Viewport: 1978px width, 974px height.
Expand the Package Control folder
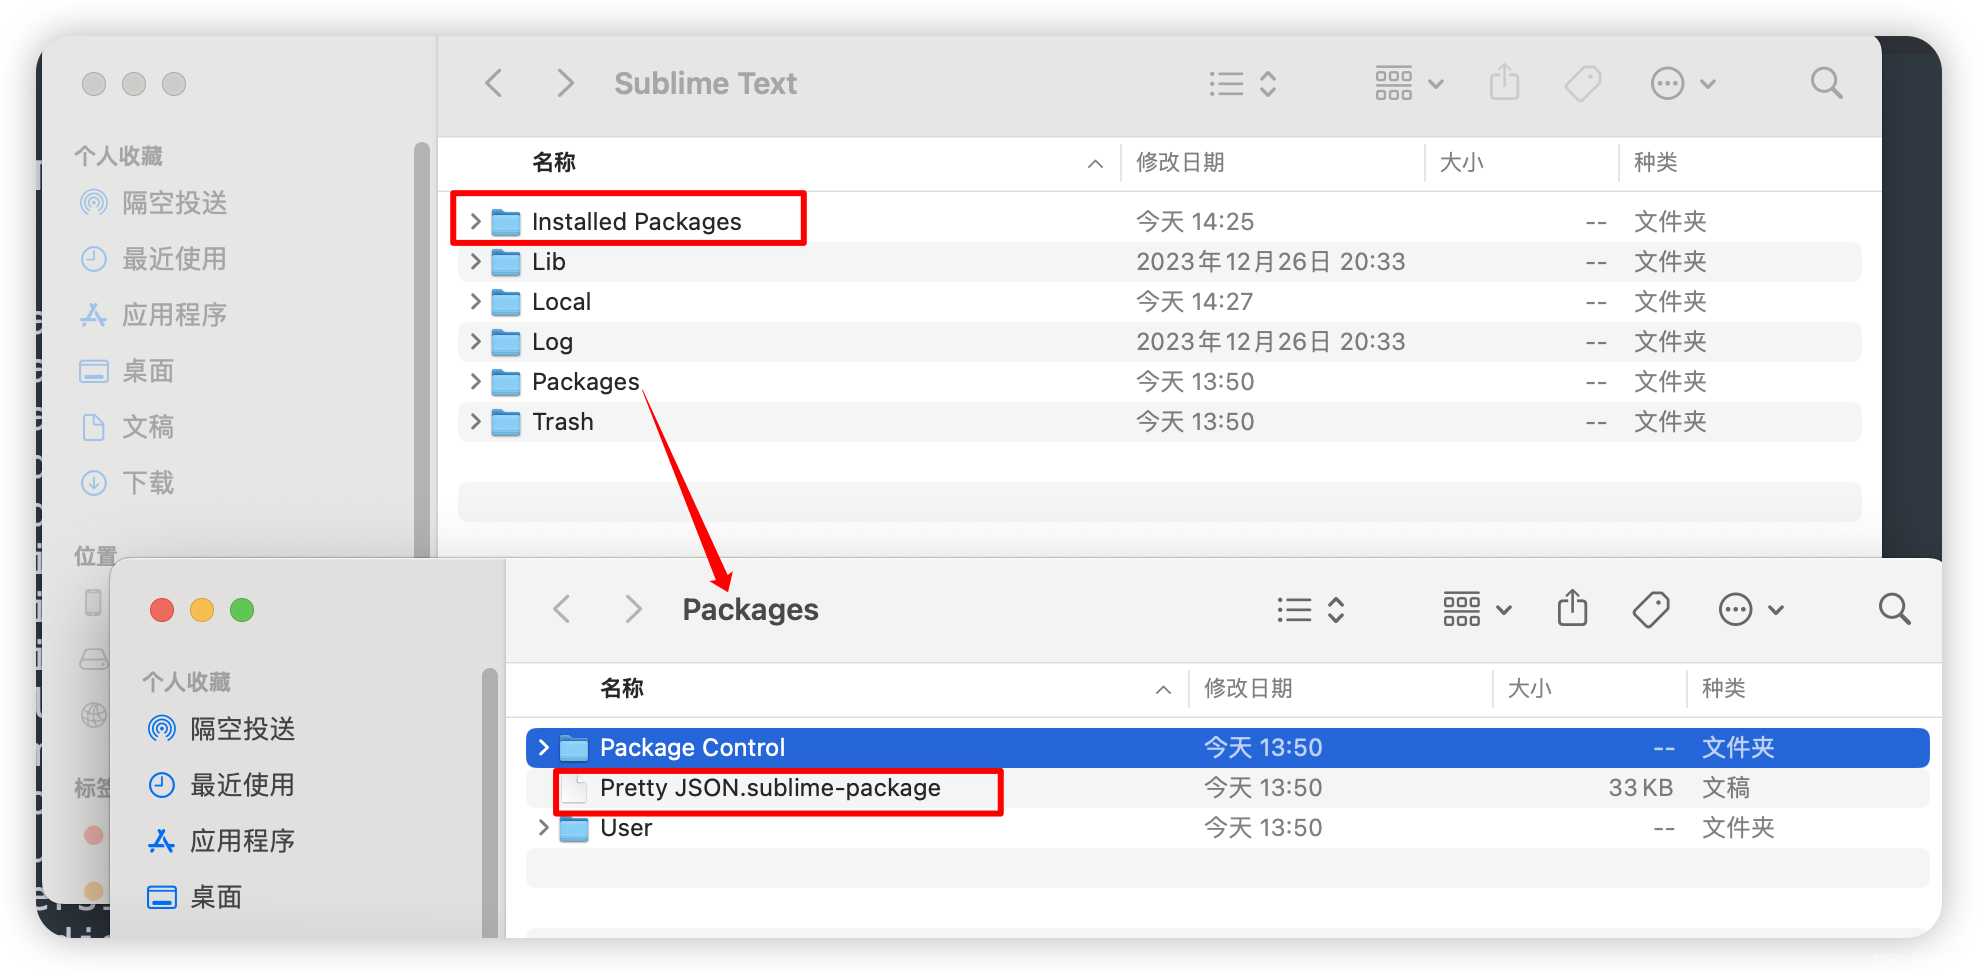tap(544, 747)
